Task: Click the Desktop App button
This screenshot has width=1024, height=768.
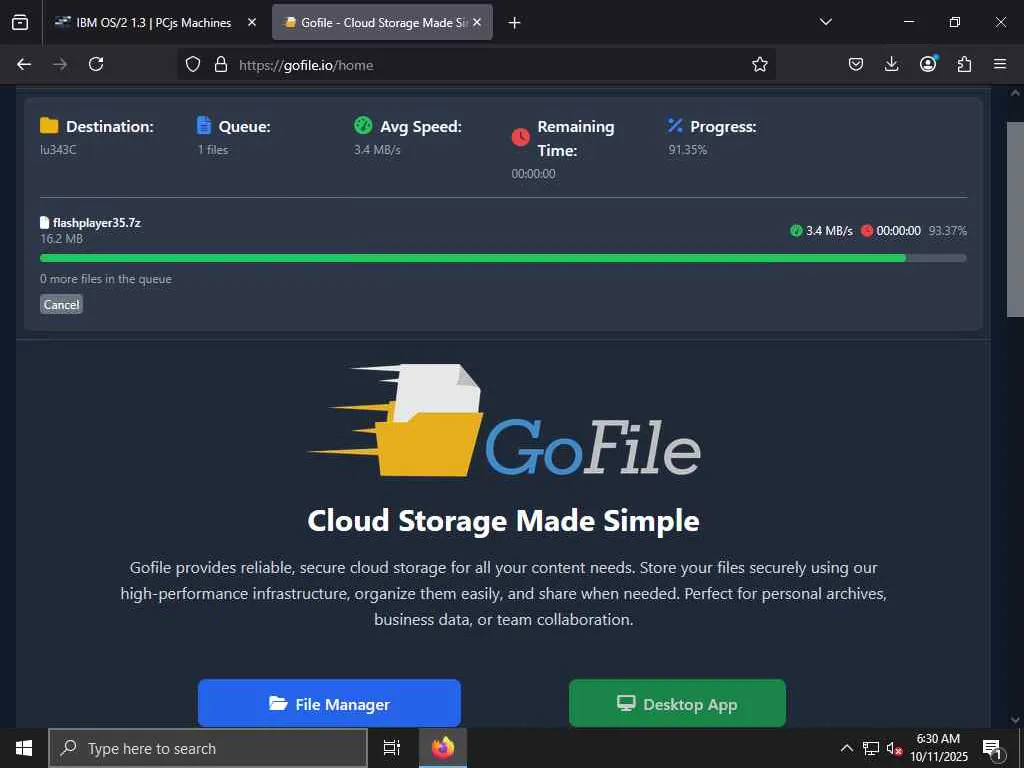Action: (677, 703)
